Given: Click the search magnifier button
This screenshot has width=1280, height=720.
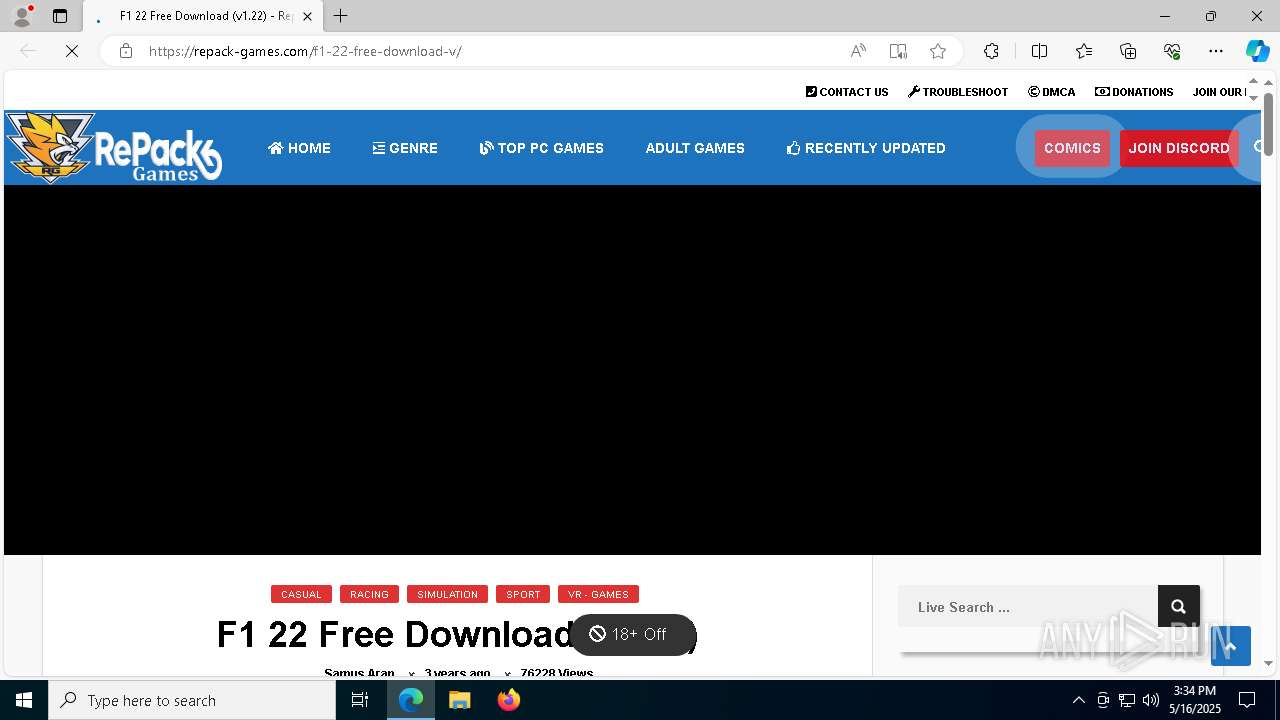Looking at the screenshot, I should pyautogui.click(x=1178, y=607).
